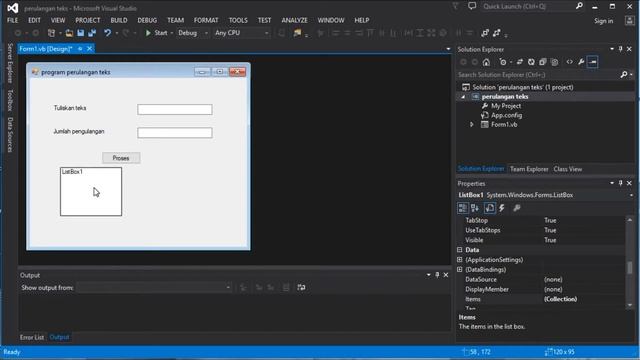640x360 pixels.
Task: Toggle Show All Files in Solution Explorer
Action: 554,62
